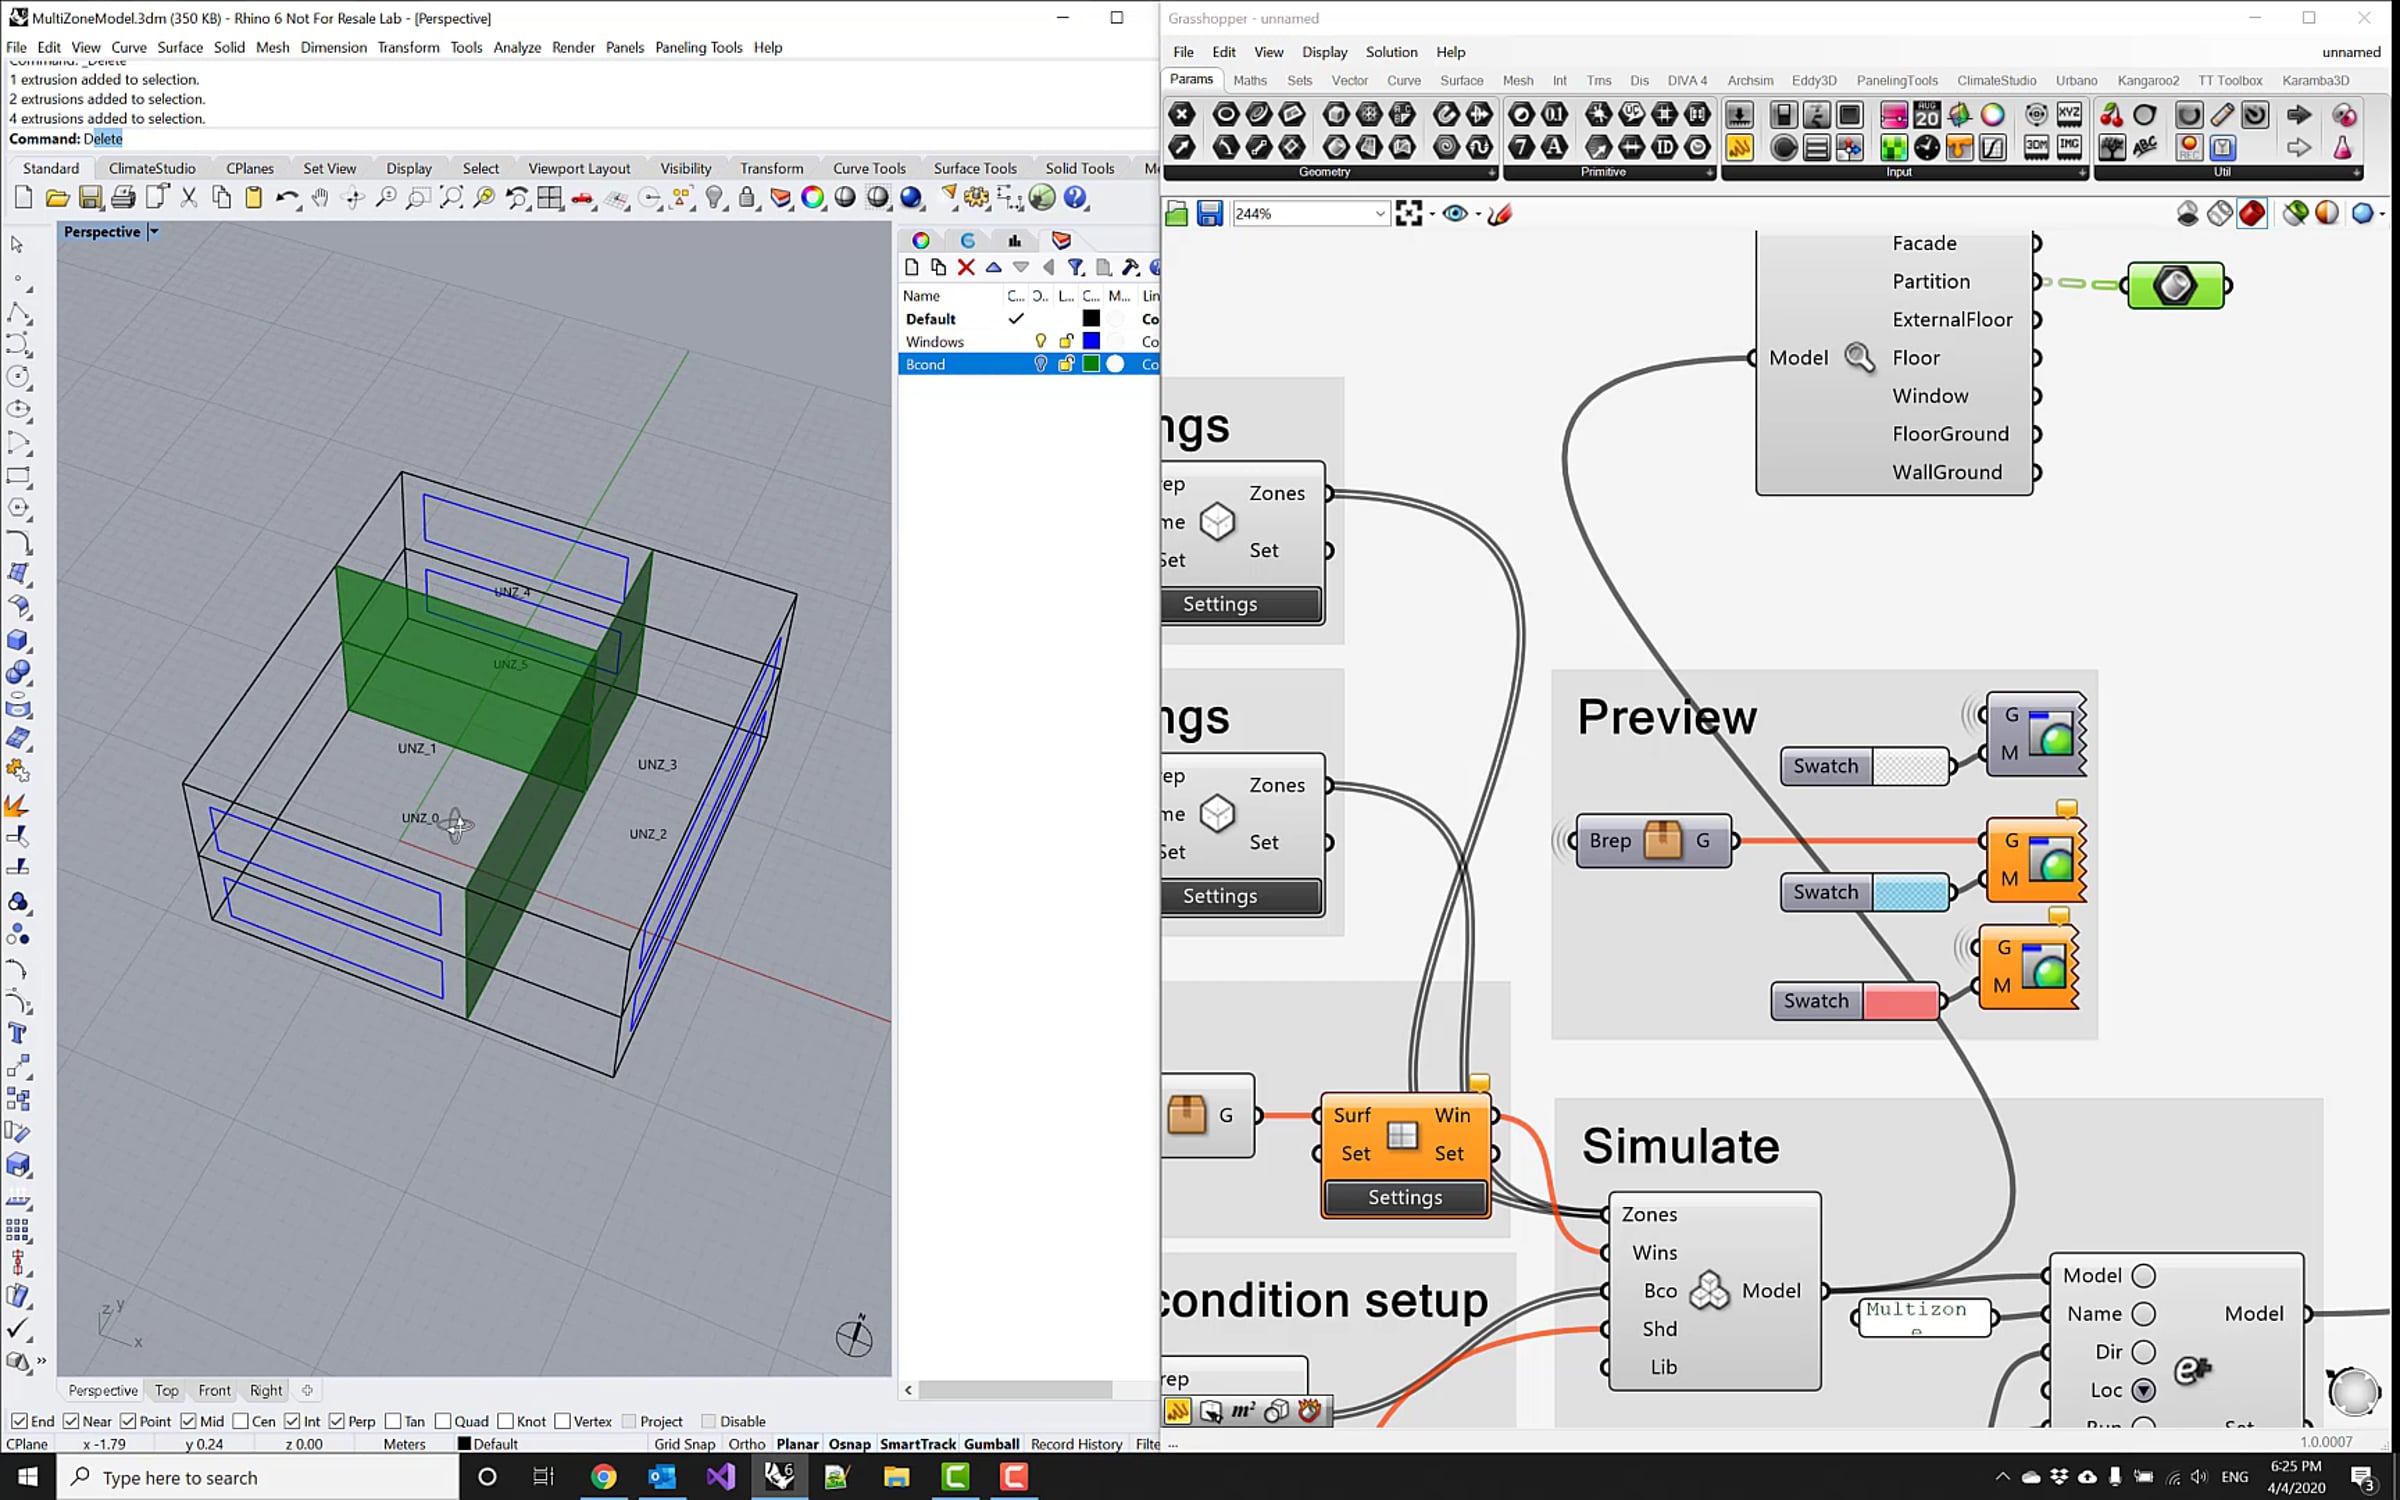This screenshot has height=1500, width=2400.
Task: Click Ortho in the Rhino status bar
Action: pyautogui.click(x=746, y=1444)
